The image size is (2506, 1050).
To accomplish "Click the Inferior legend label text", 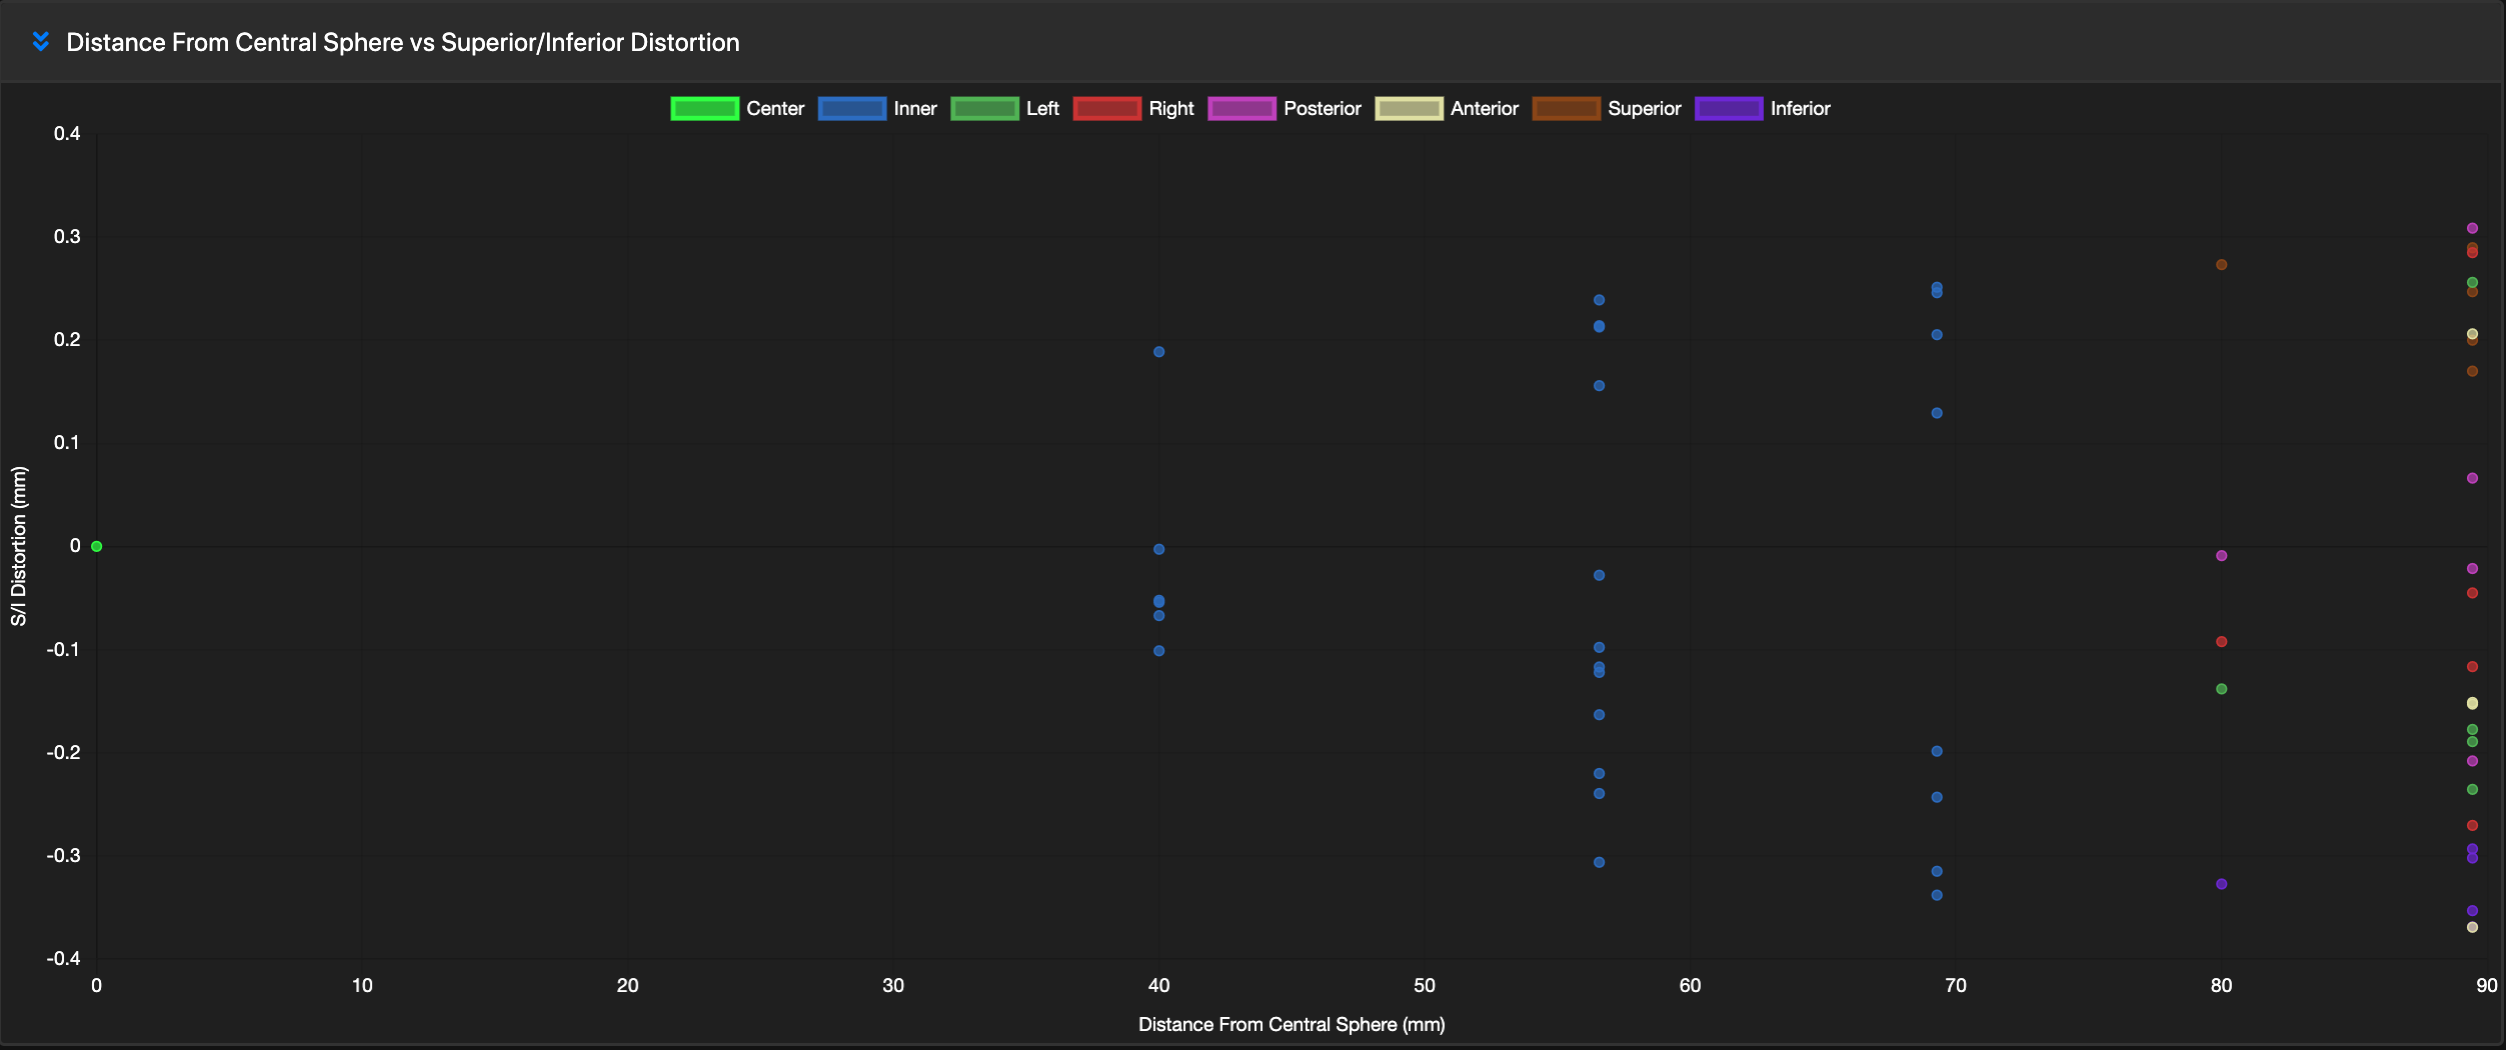I will point(1800,108).
